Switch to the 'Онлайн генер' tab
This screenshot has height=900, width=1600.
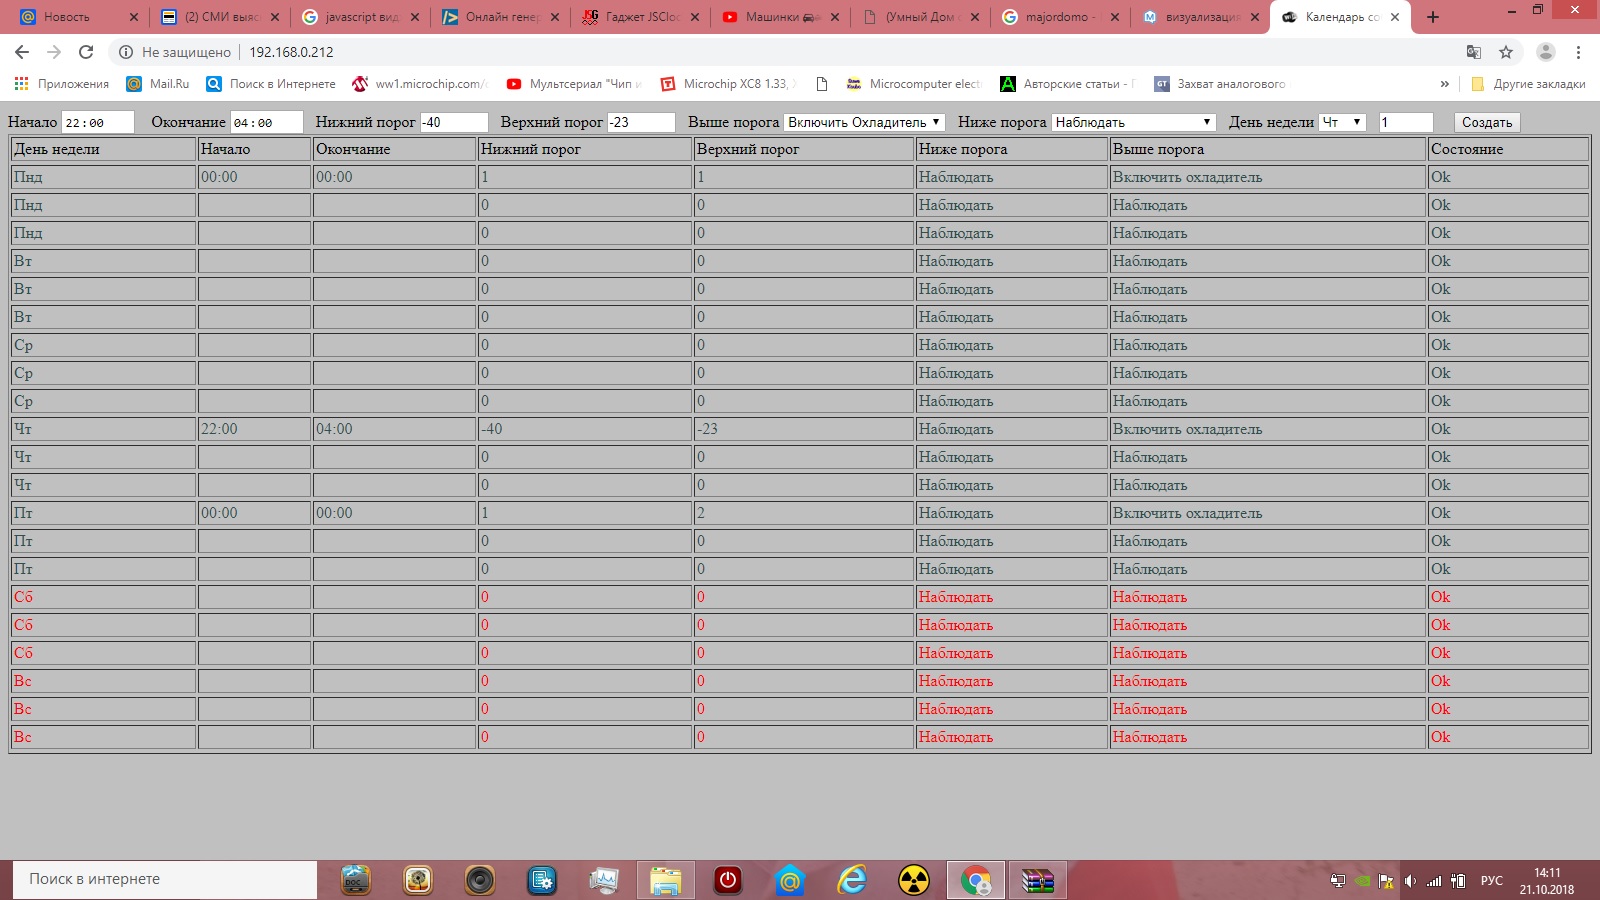(501, 17)
